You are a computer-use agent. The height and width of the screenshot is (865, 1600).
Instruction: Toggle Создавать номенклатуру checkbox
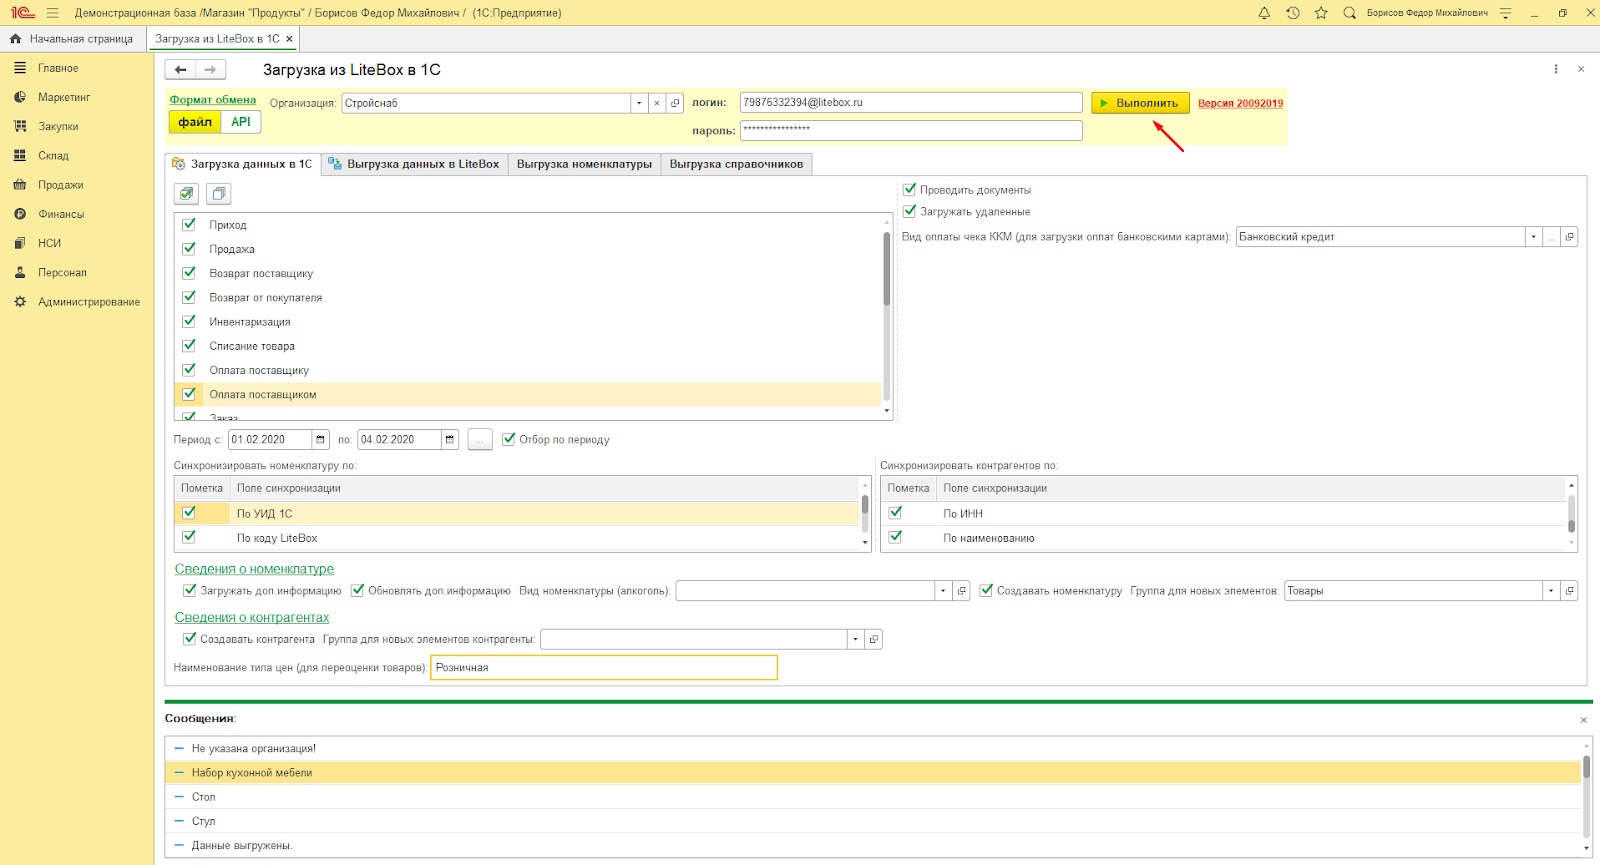[986, 590]
